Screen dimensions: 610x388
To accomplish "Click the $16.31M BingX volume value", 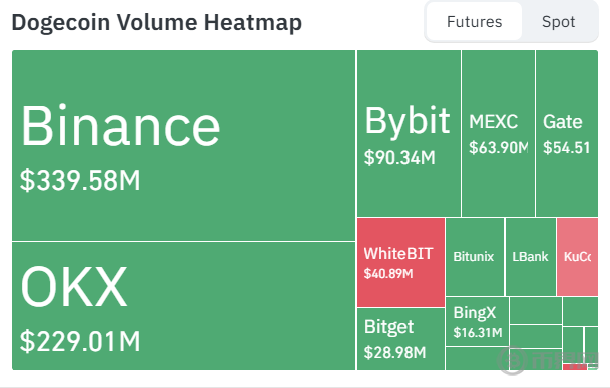I will tap(478, 333).
